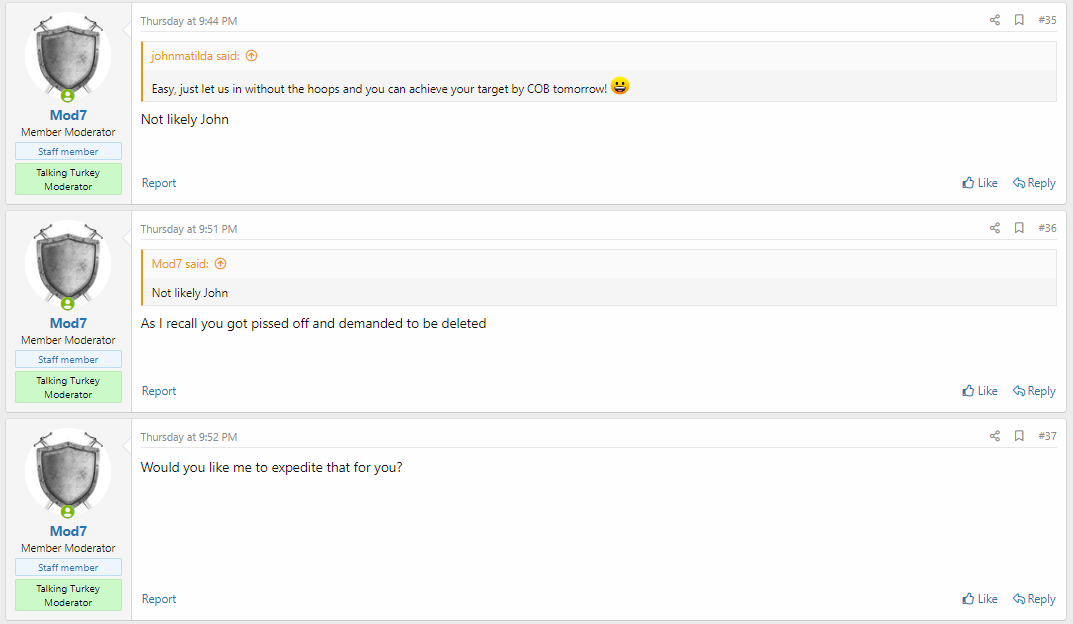Open Mod7 profile from post #36 username
The width and height of the screenshot is (1073, 624).
[68, 323]
